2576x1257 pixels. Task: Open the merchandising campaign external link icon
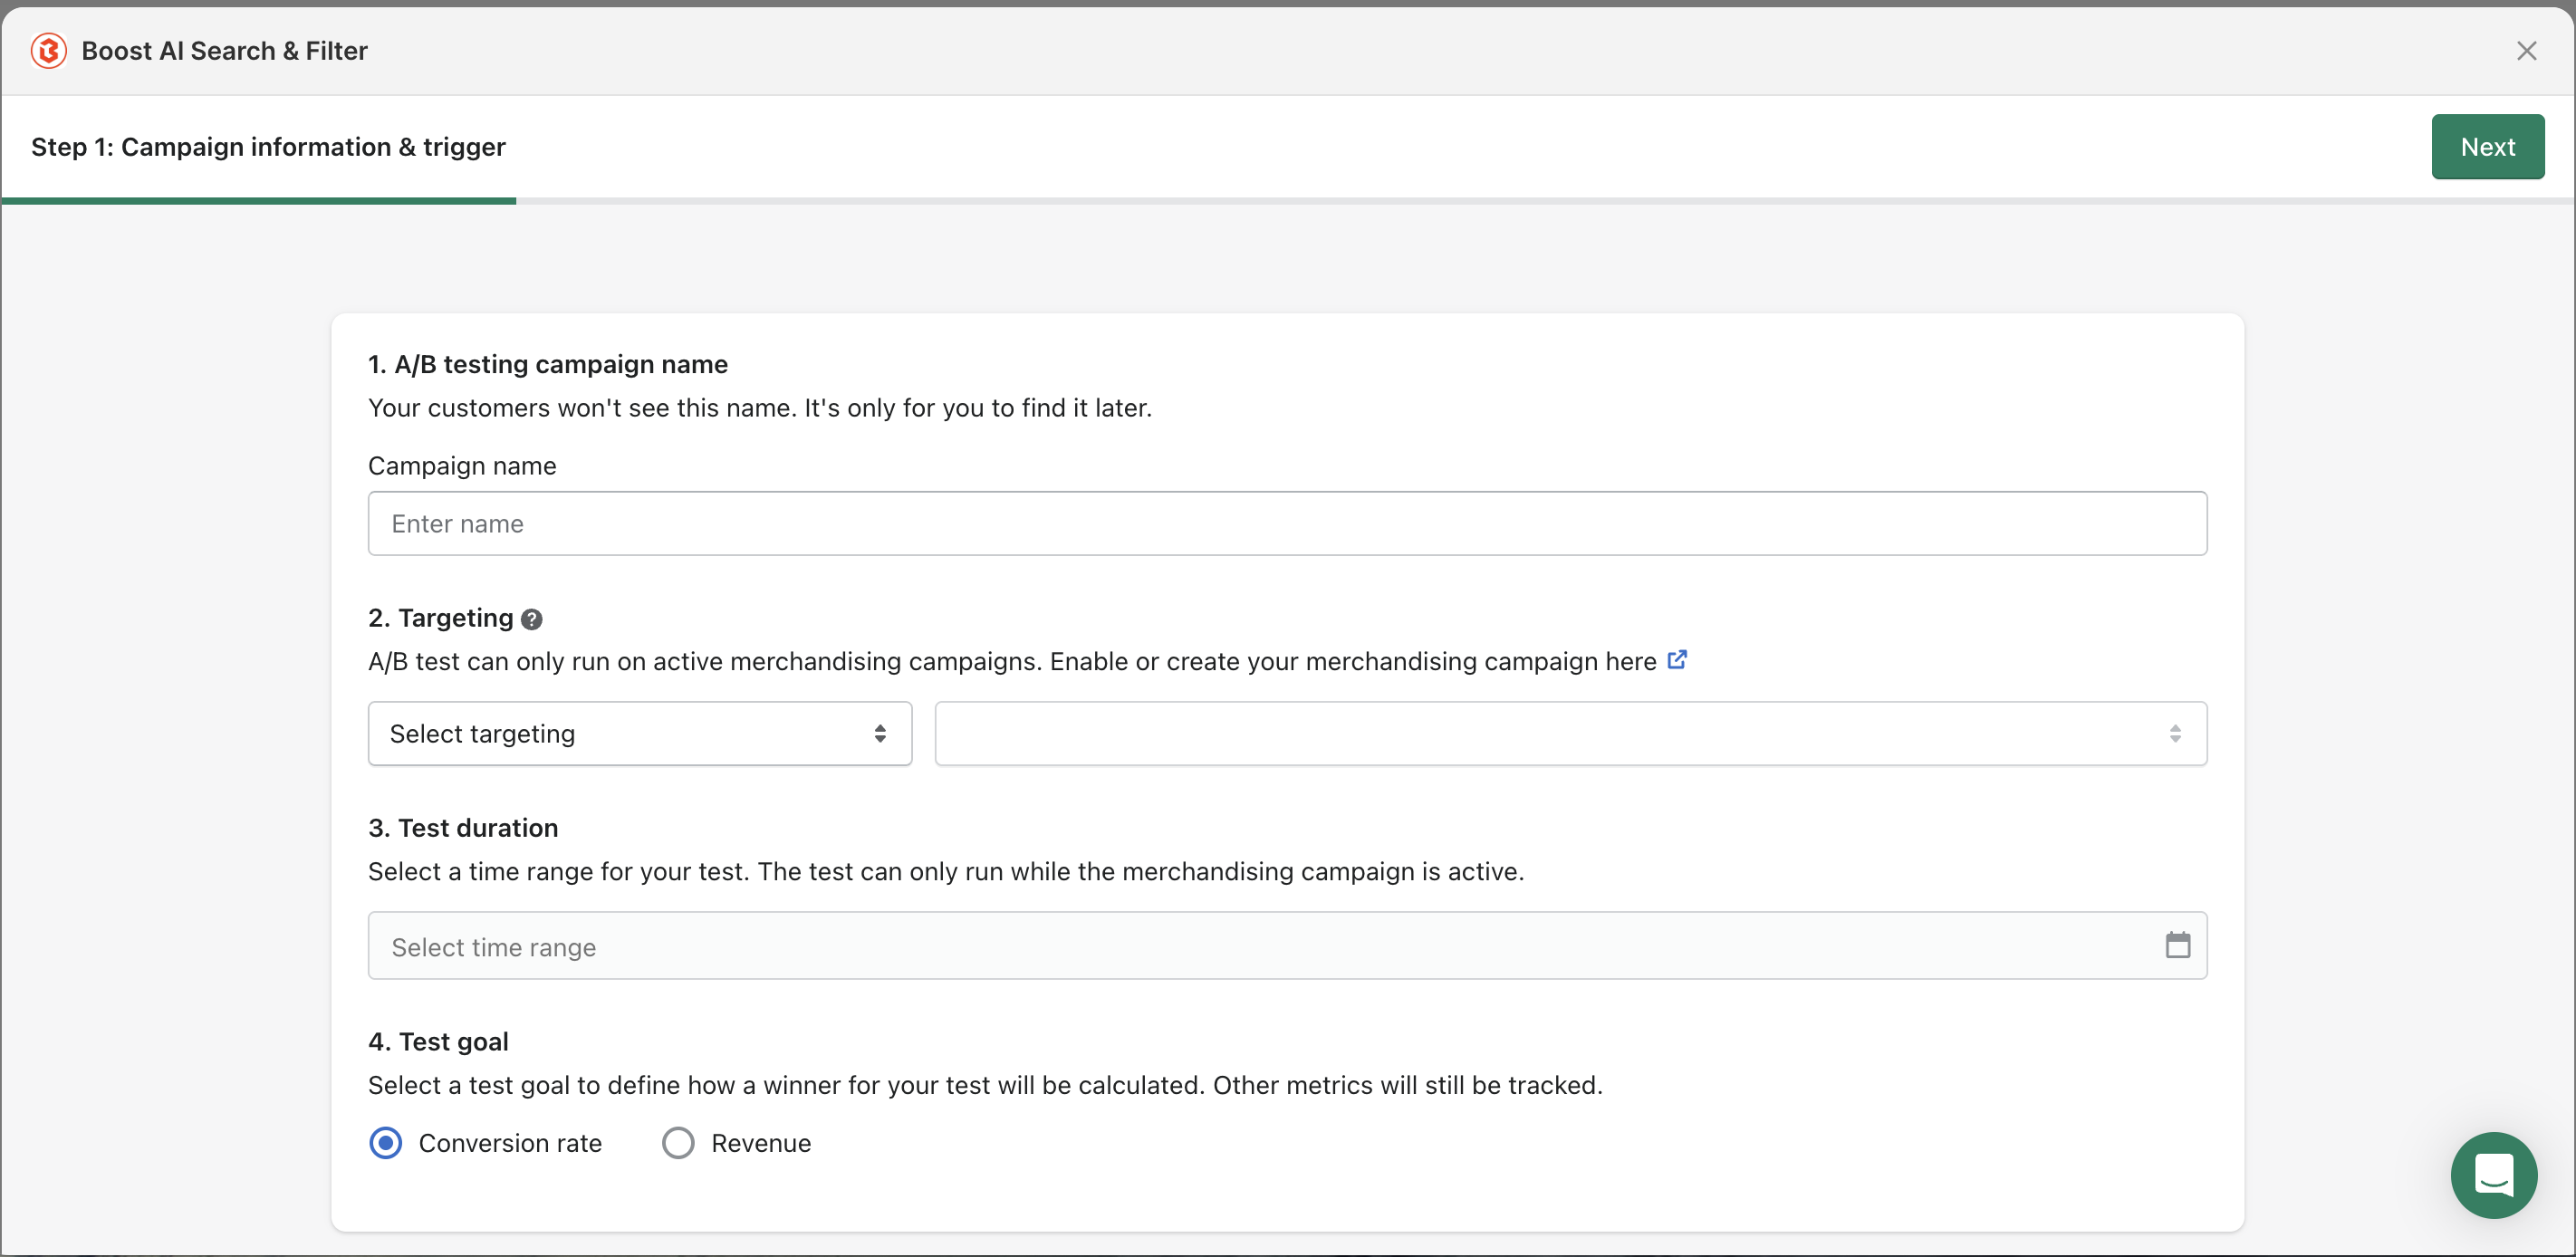[1677, 660]
